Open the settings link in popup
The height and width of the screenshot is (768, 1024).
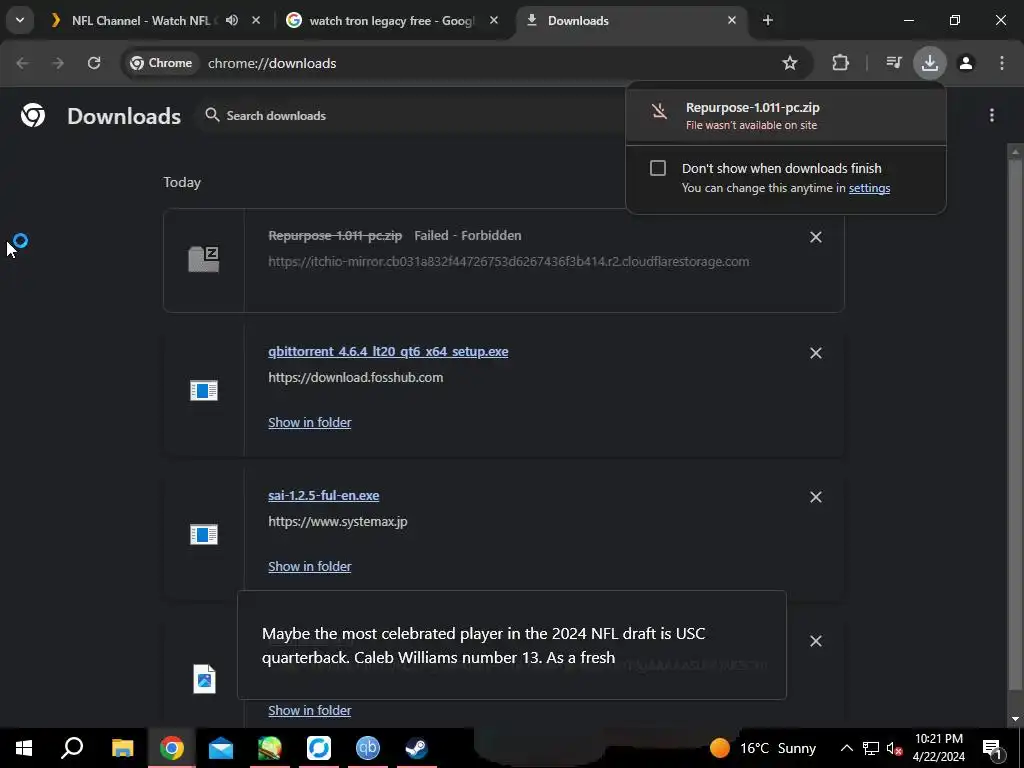869,188
